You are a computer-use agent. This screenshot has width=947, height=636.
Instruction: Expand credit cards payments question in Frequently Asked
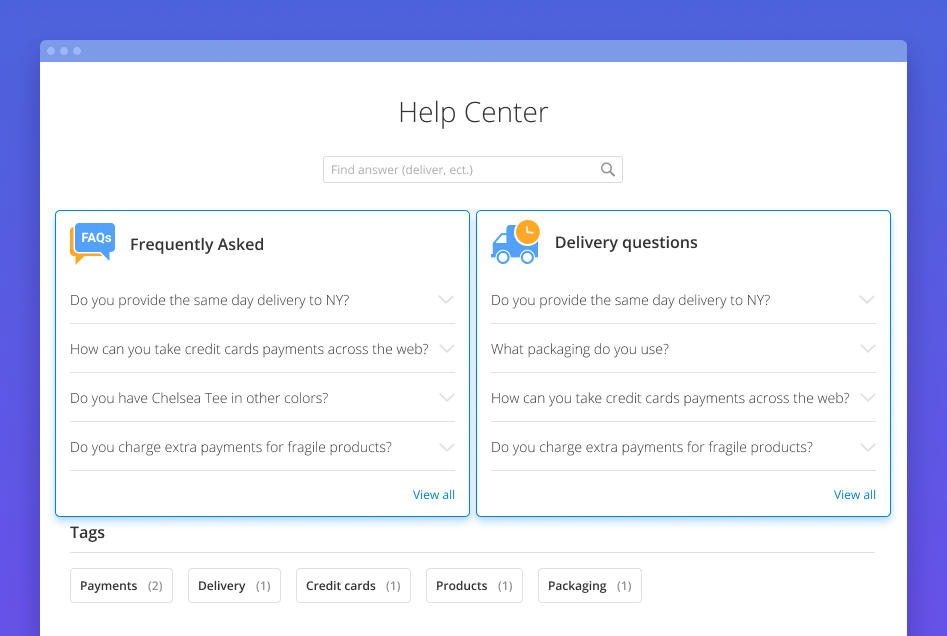click(446, 349)
